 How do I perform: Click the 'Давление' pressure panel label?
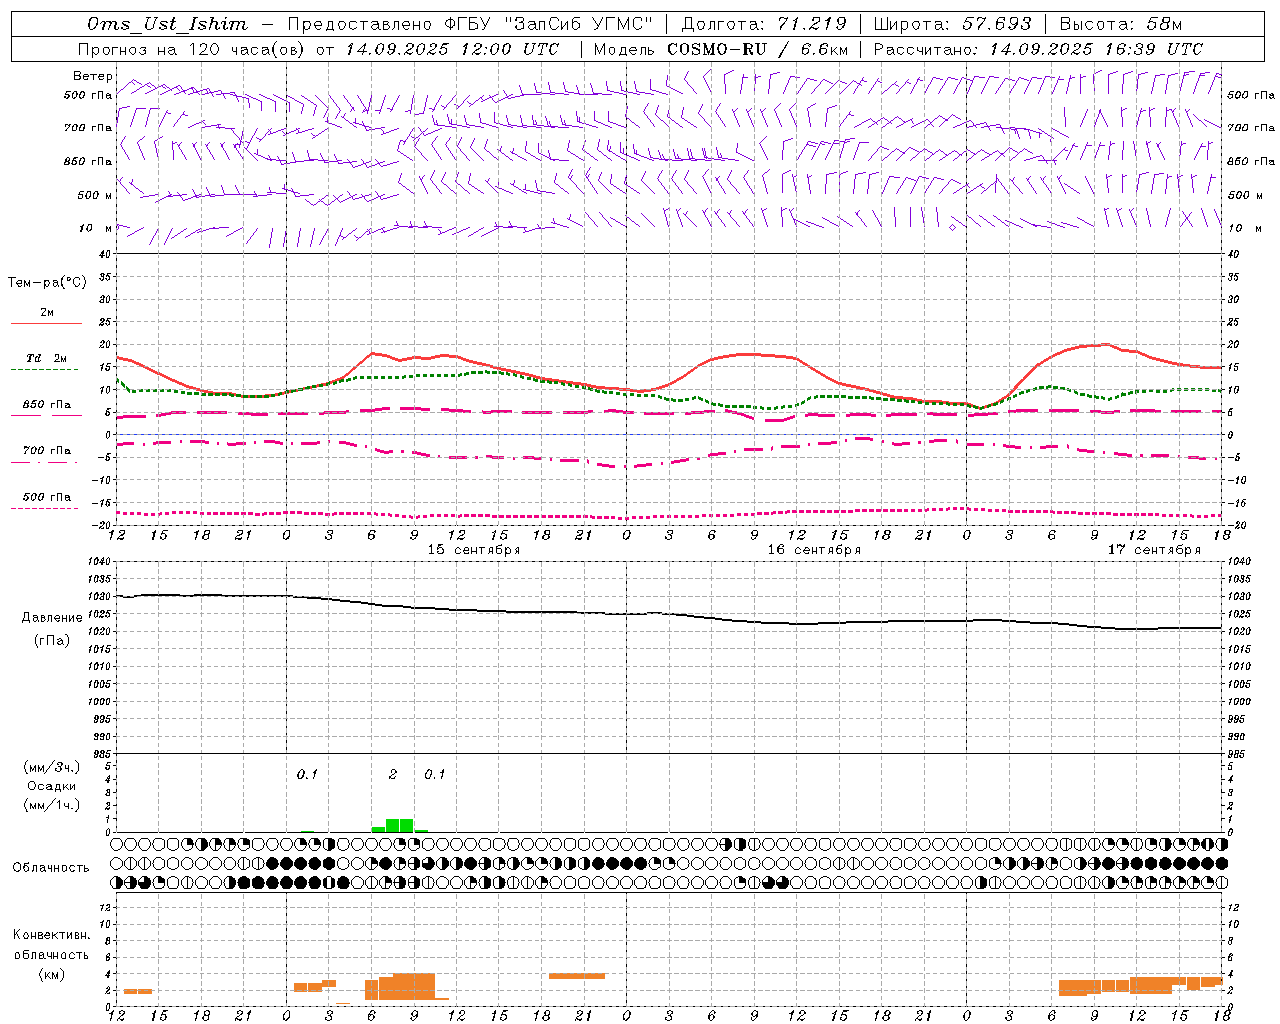pyautogui.click(x=52, y=618)
